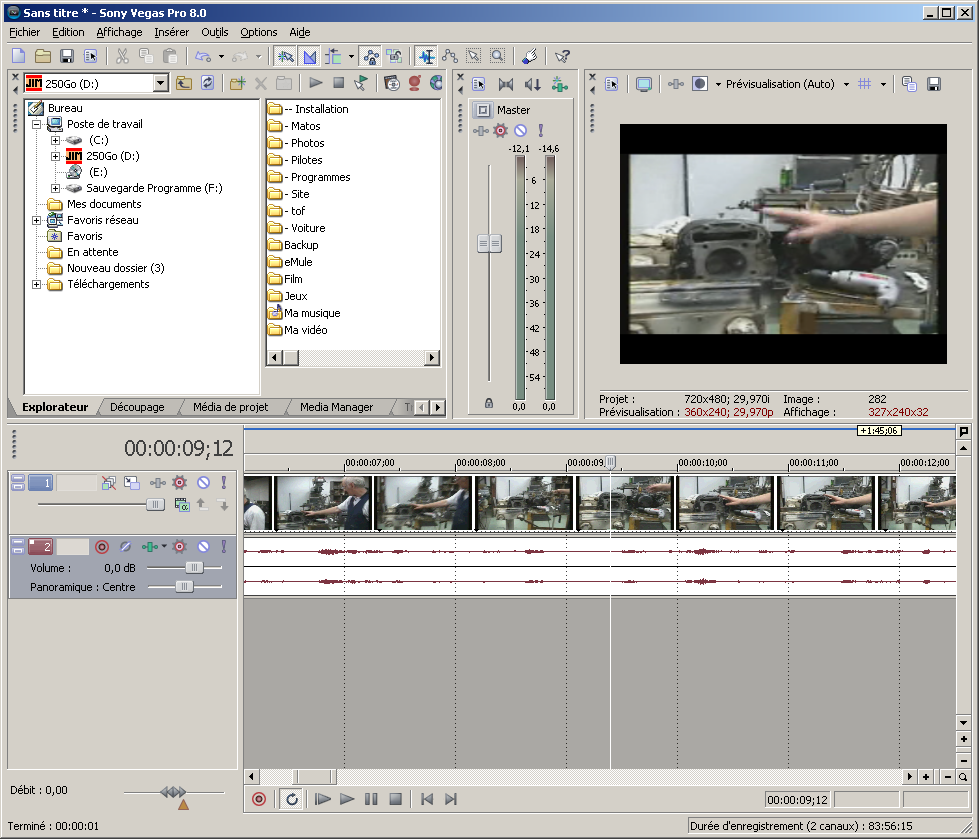
Task: Click Save Snapshot to File icon
Action: point(933,84)
